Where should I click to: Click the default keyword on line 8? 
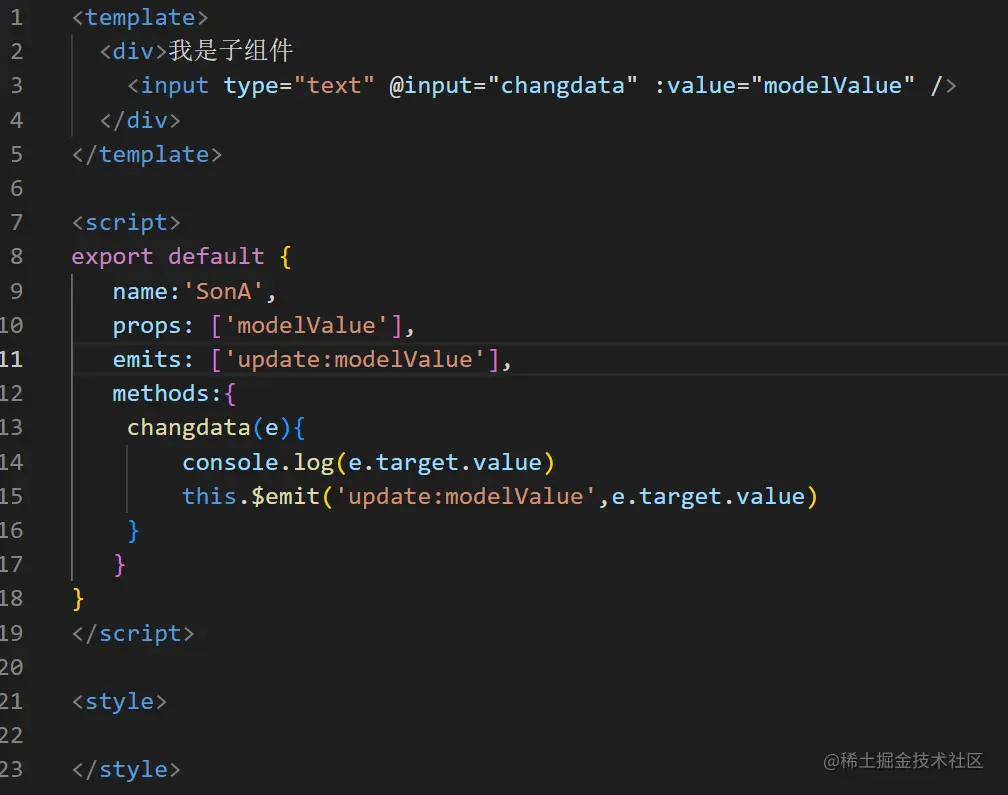[x=216, y=256]
